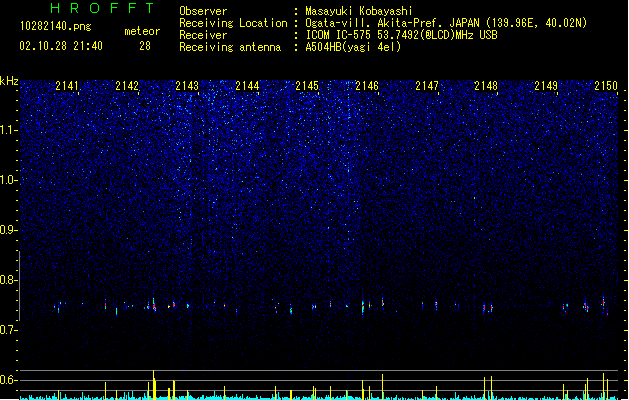The image size is (629, 400).
Task: Select the filename 10282140.png
Action: coord(56,27)
